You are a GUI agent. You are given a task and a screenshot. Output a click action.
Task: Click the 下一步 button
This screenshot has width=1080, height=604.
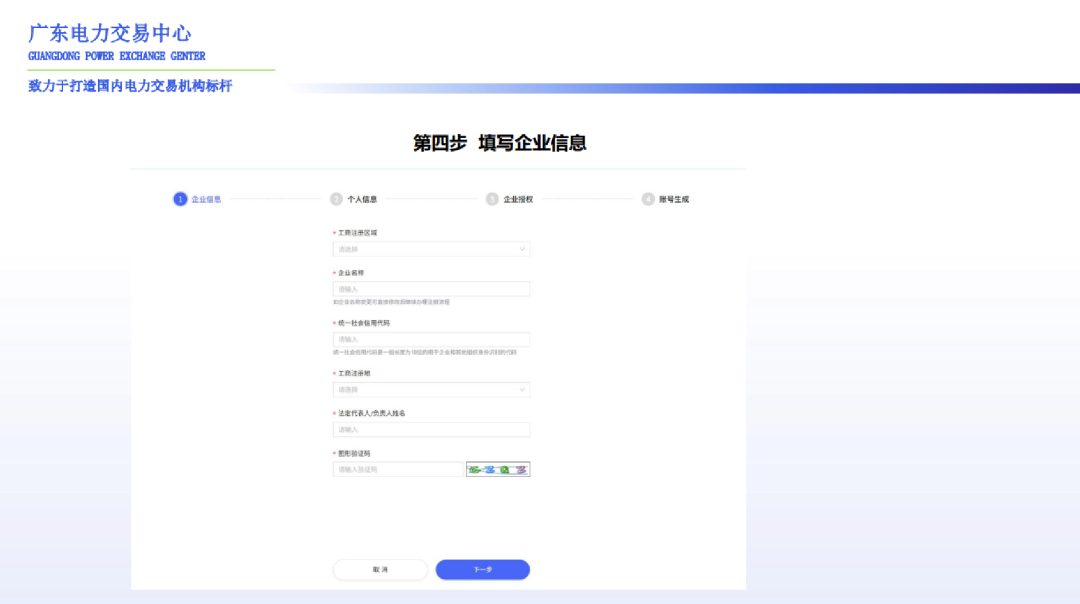pyautogui.click(x=483, y=569)
